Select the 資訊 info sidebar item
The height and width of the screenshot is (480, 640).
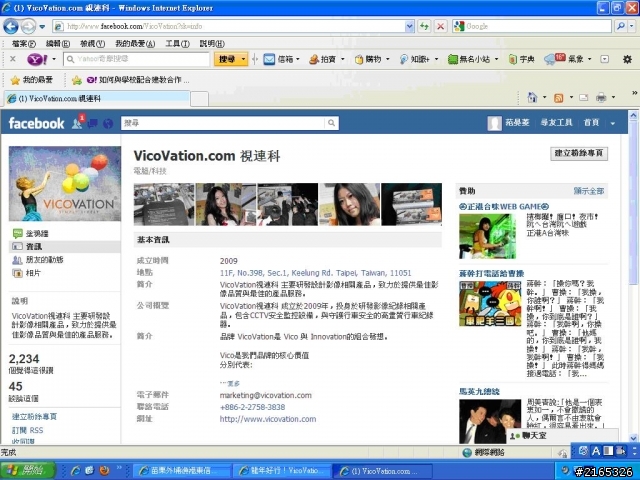coord(64,247)
